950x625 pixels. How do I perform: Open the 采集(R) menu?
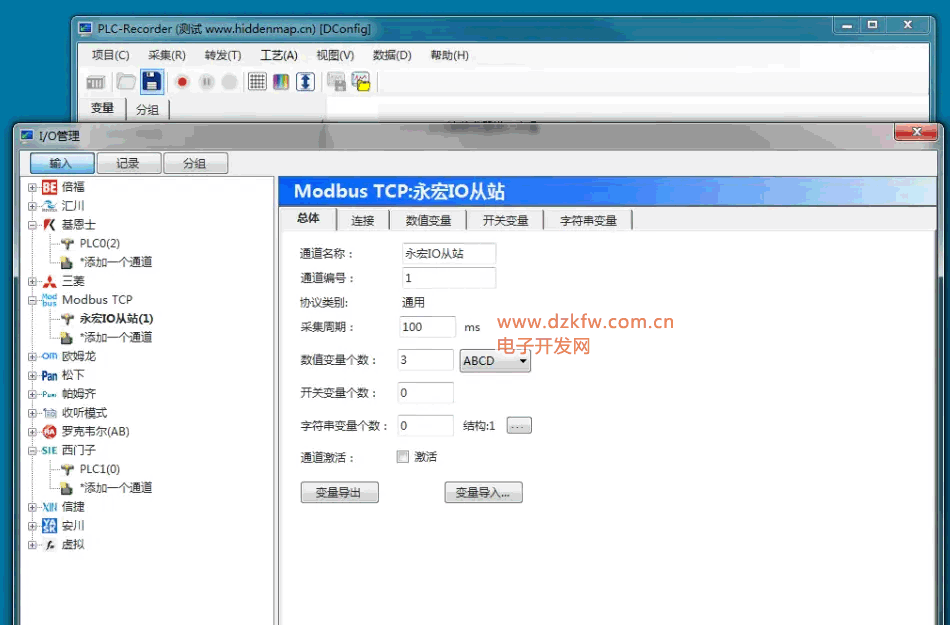166,55
